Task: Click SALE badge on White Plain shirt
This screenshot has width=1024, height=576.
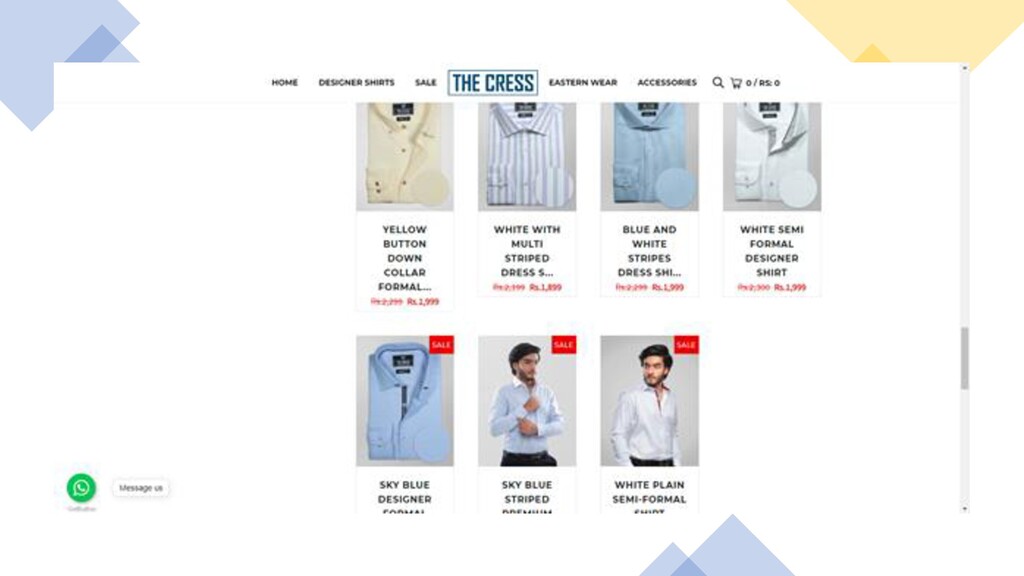Action: pos(686,345)
